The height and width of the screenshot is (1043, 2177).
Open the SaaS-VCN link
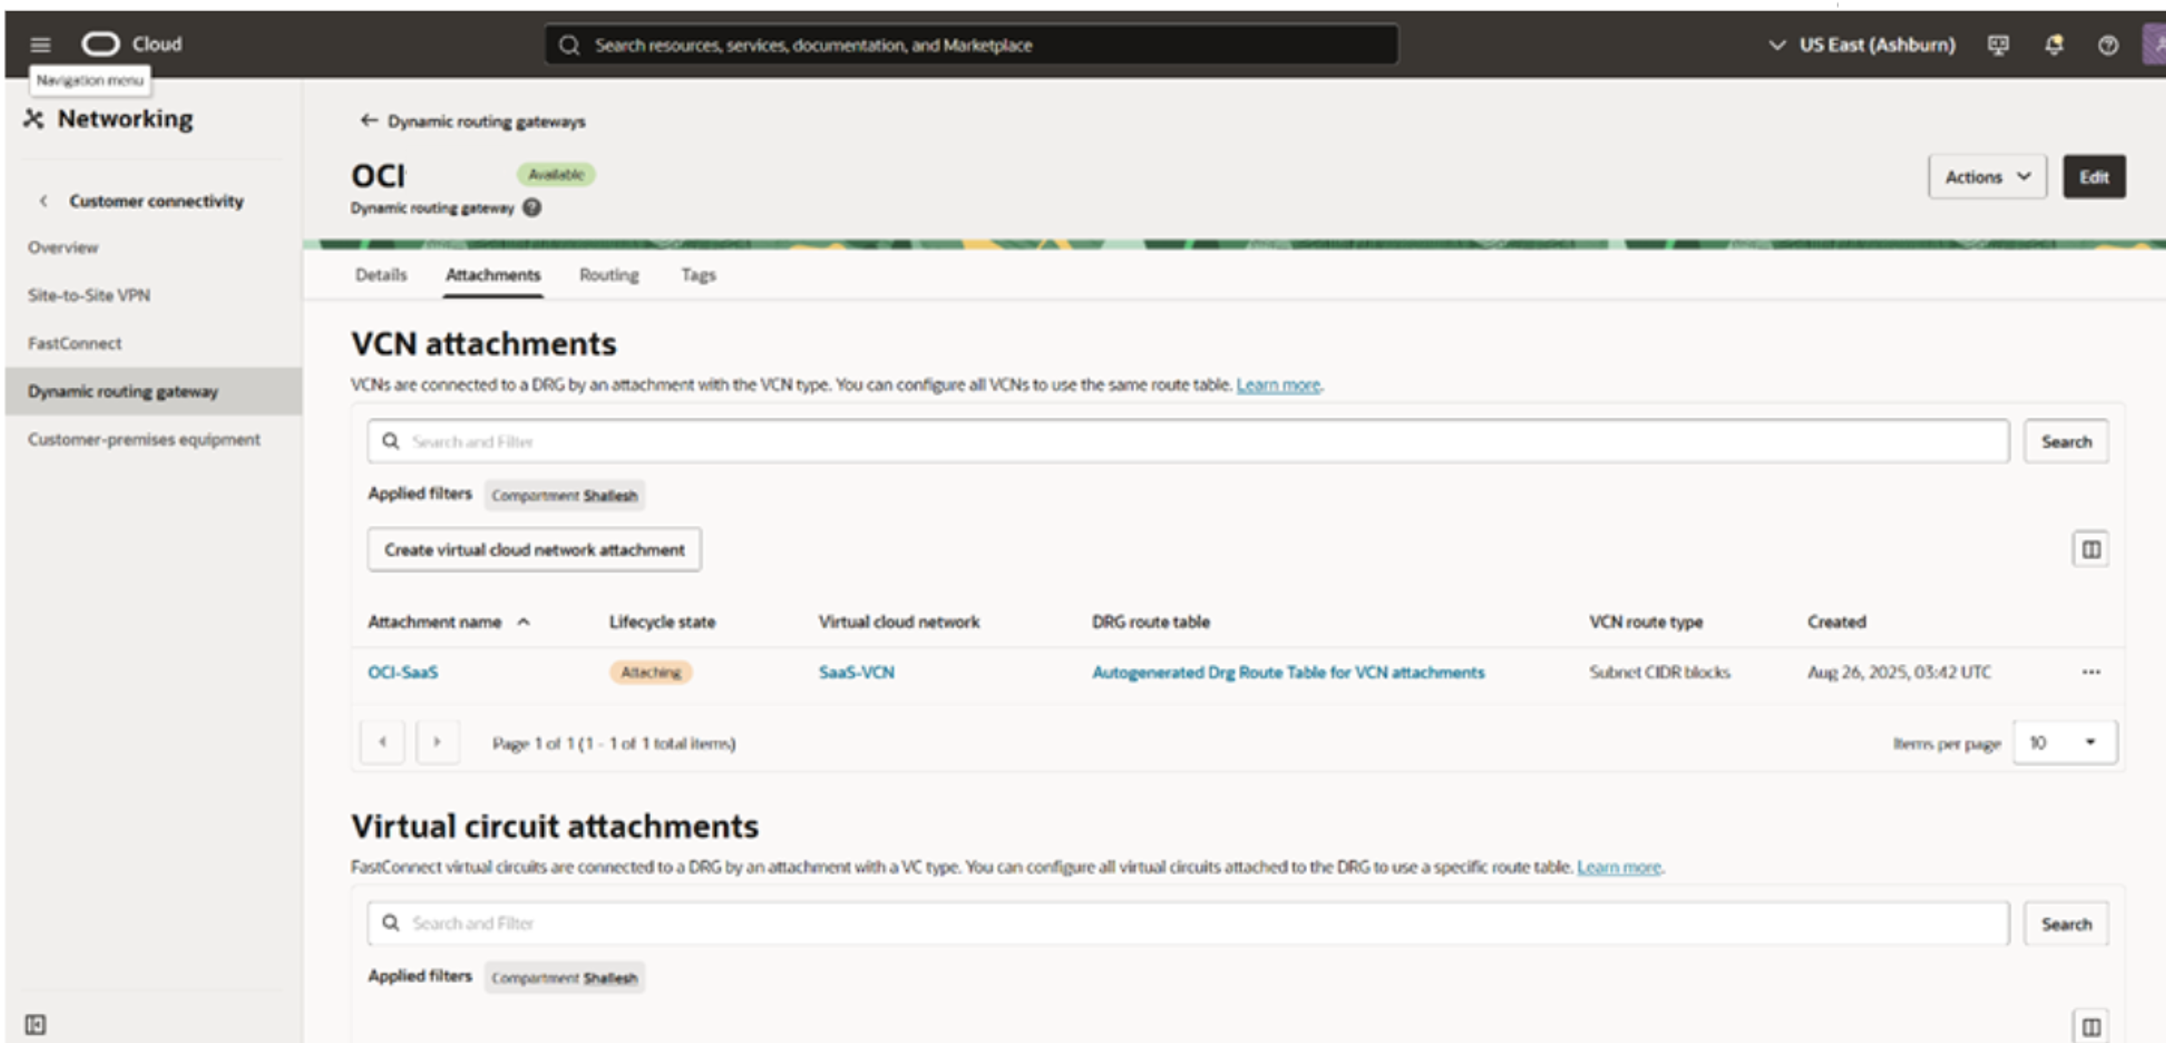856,672
